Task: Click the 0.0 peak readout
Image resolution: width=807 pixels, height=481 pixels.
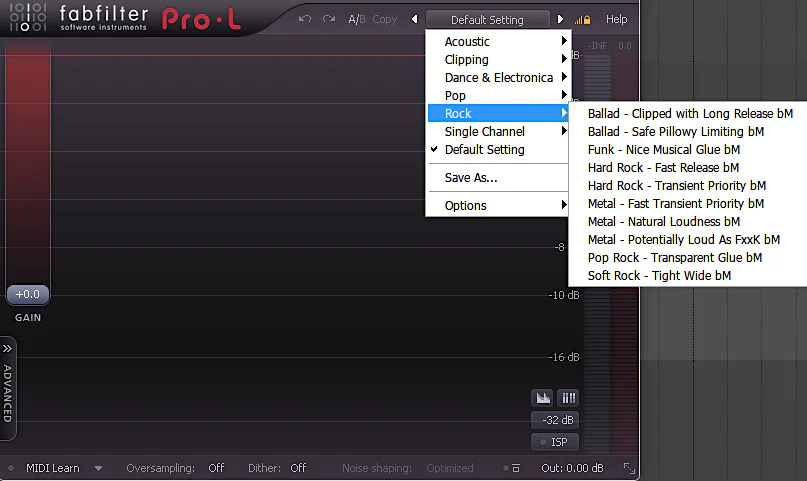Action: 625,46
